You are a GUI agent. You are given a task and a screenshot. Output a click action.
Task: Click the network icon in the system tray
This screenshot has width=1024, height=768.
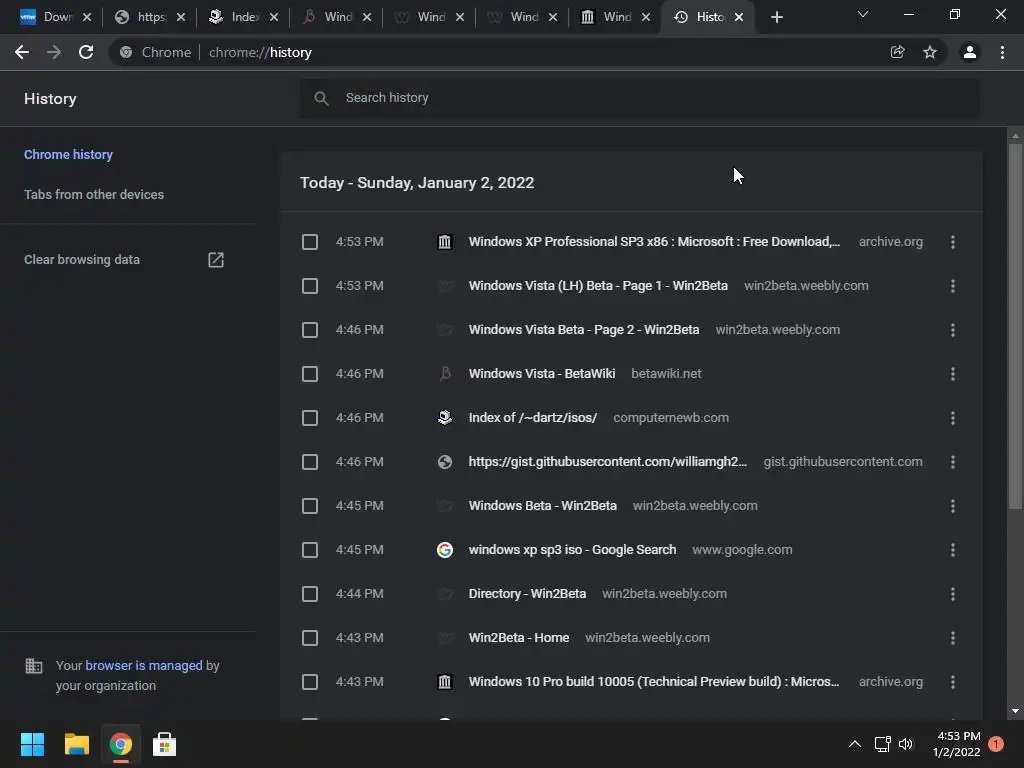[882, 744]
